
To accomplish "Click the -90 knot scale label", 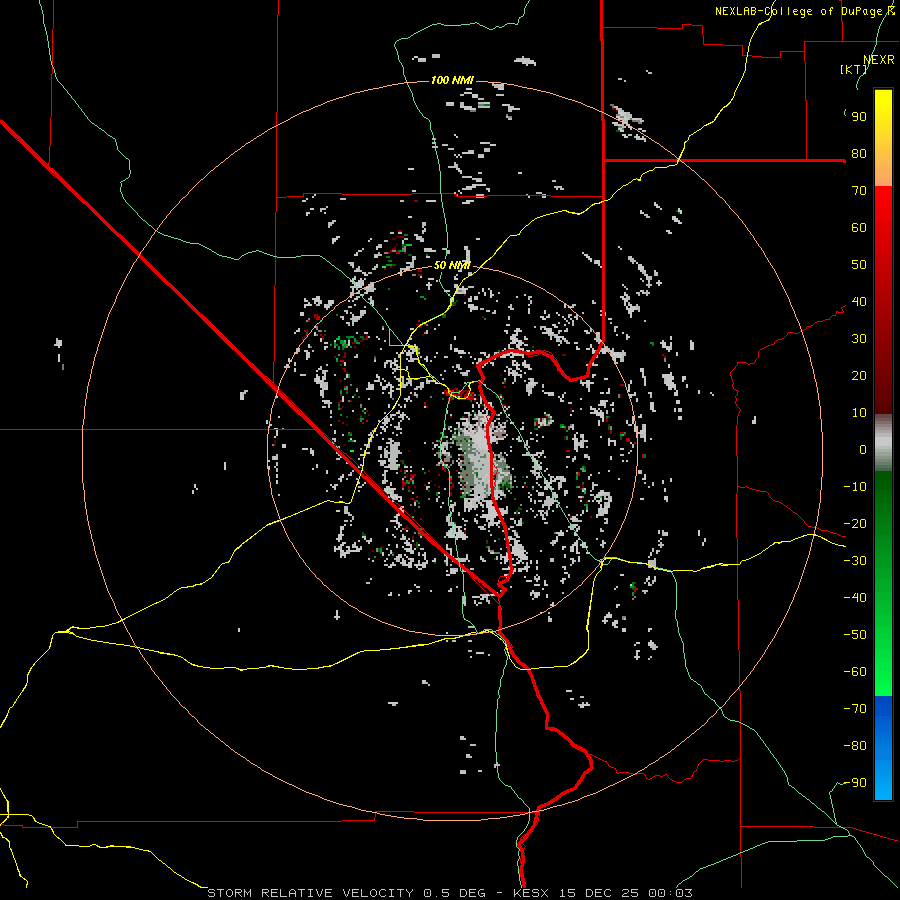I will (855, 783).
